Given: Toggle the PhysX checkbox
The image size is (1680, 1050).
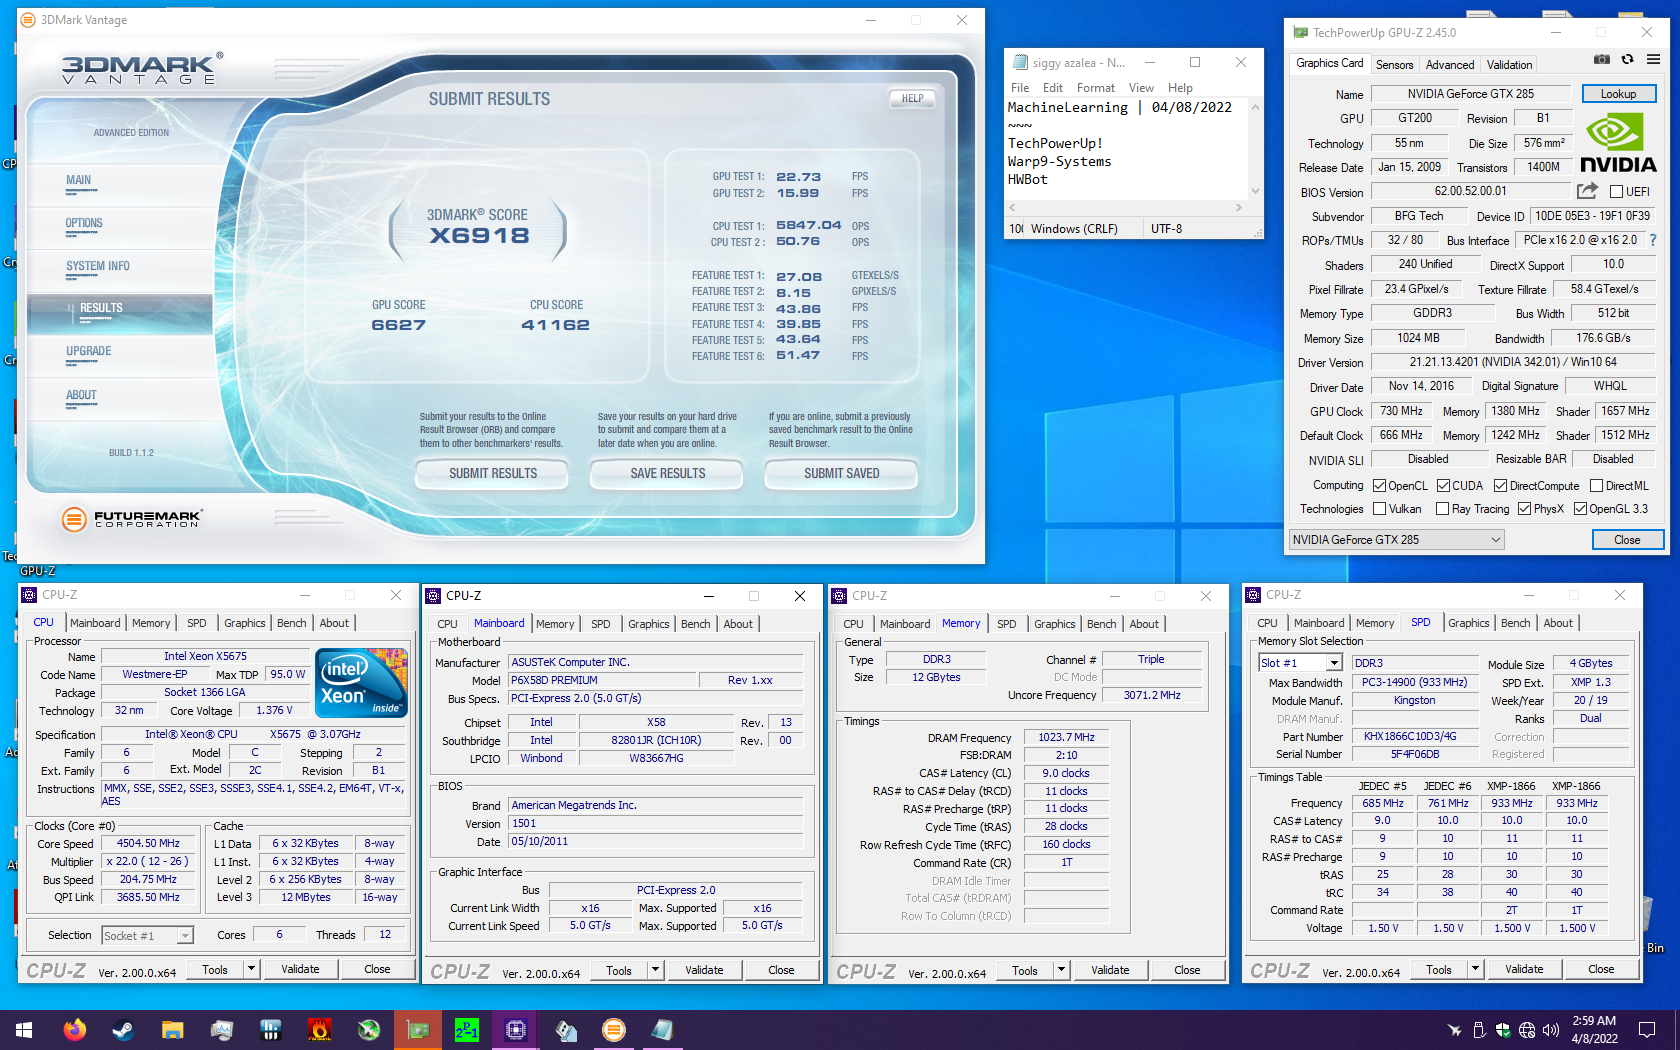Looking at the screenshot, I should tap(1524, 509).
